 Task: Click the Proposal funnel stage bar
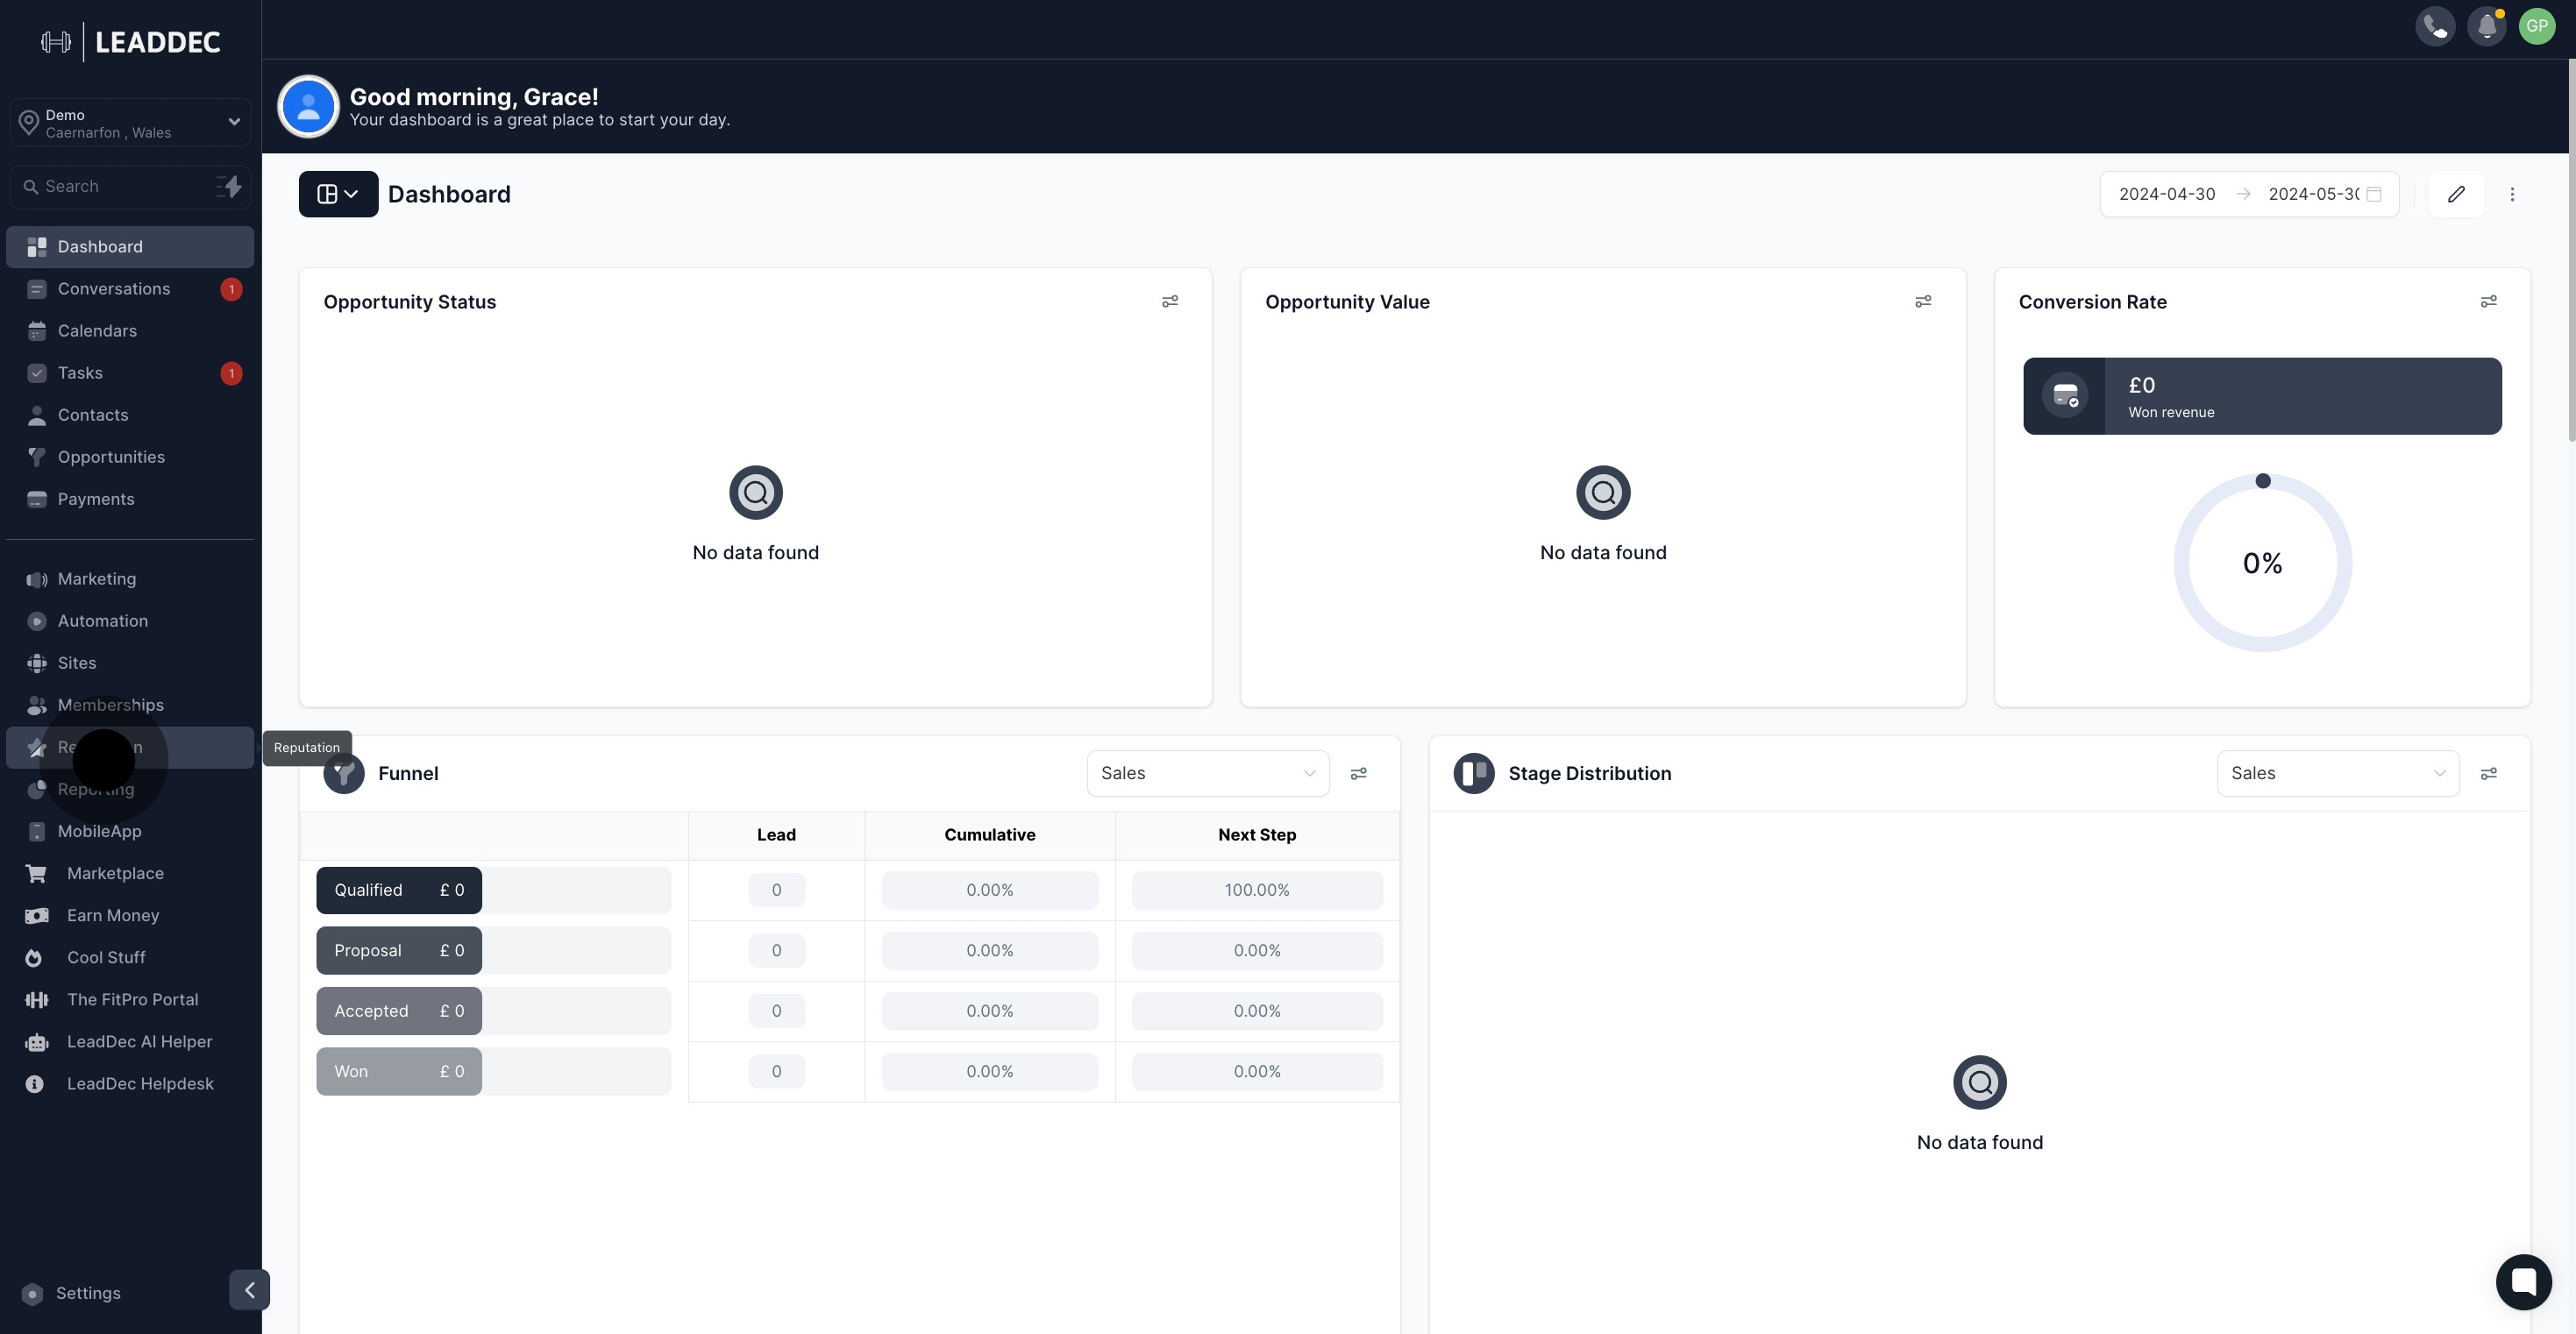click(399, 950)
